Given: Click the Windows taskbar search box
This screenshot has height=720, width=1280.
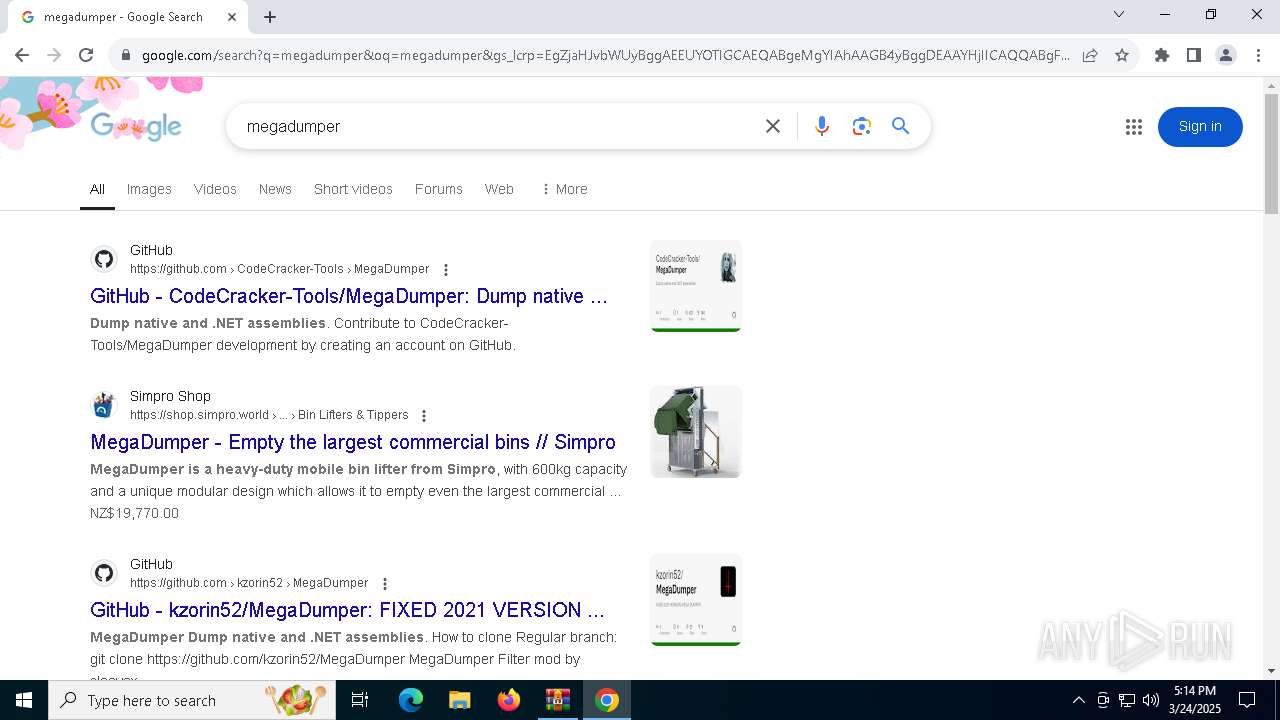Looking at the screenshot, I should pos(192,700).
